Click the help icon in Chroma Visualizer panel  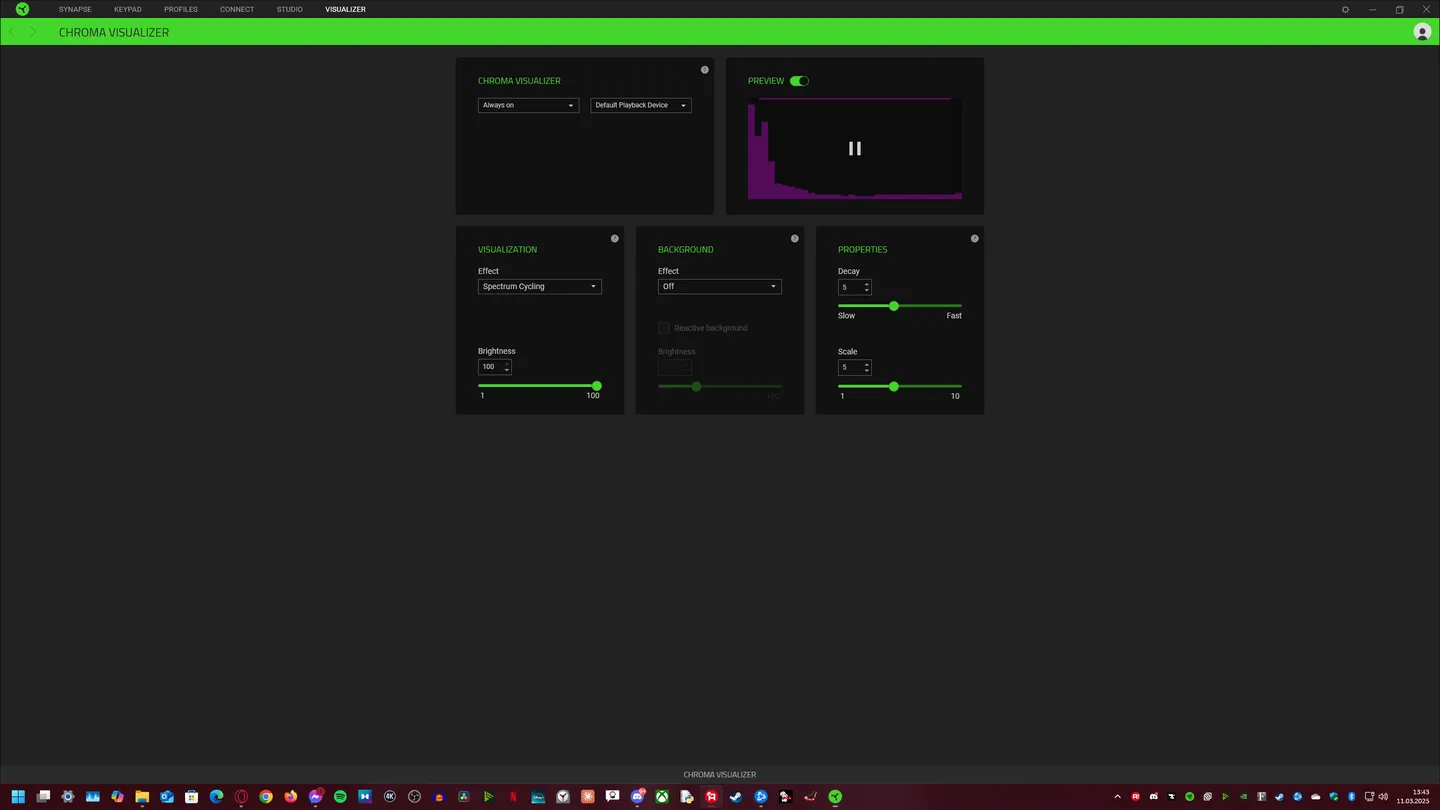[705, 70]
